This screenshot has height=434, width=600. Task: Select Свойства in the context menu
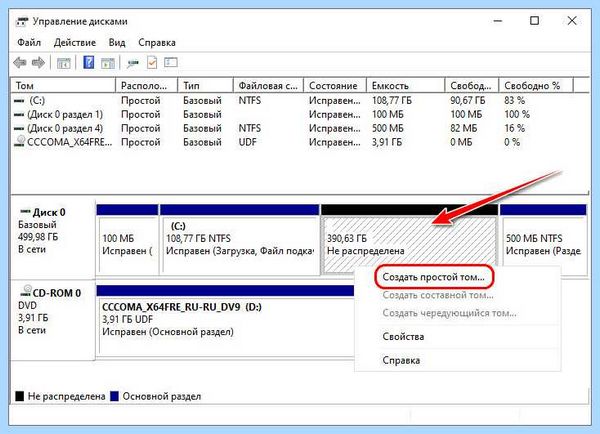[403, 337]
